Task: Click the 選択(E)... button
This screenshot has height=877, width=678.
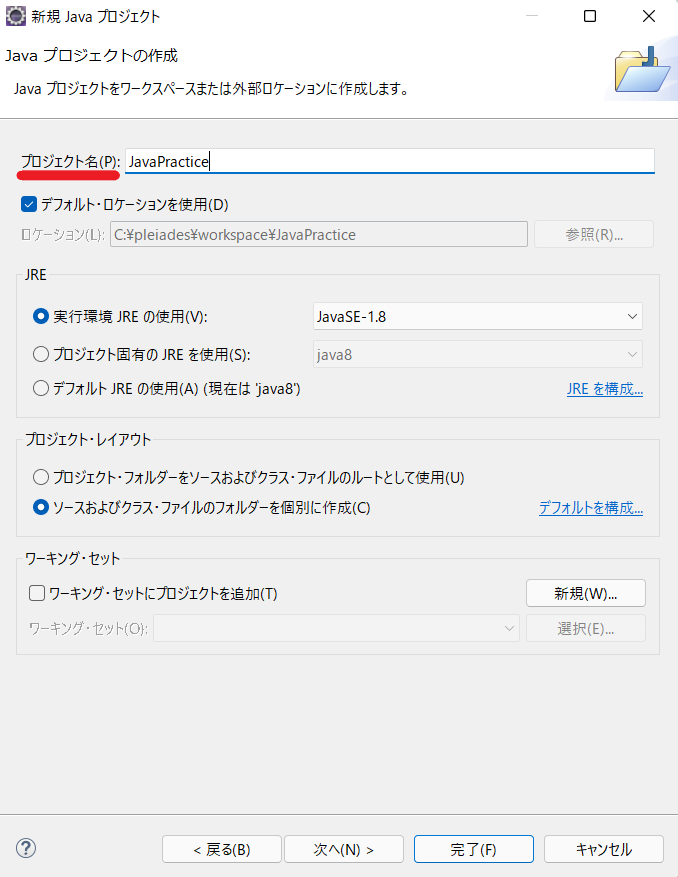Action: pyautogui.click(x=586, y=628)
